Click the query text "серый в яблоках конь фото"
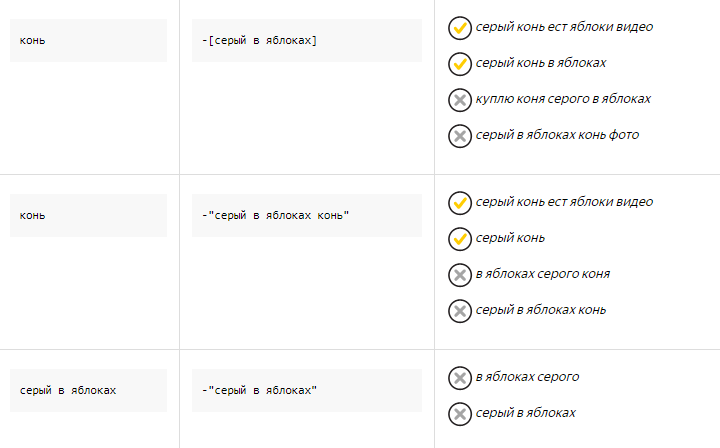 point(557,135)
